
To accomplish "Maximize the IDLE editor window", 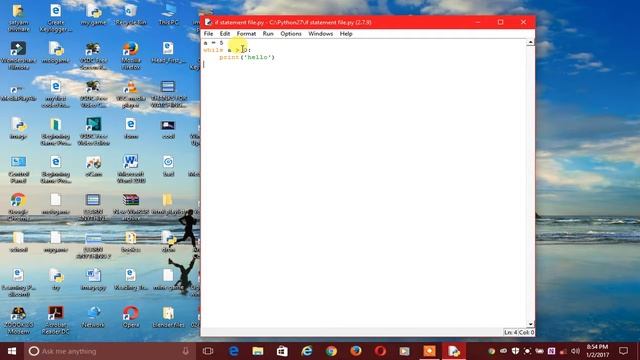I will click(x=500, y=22).
